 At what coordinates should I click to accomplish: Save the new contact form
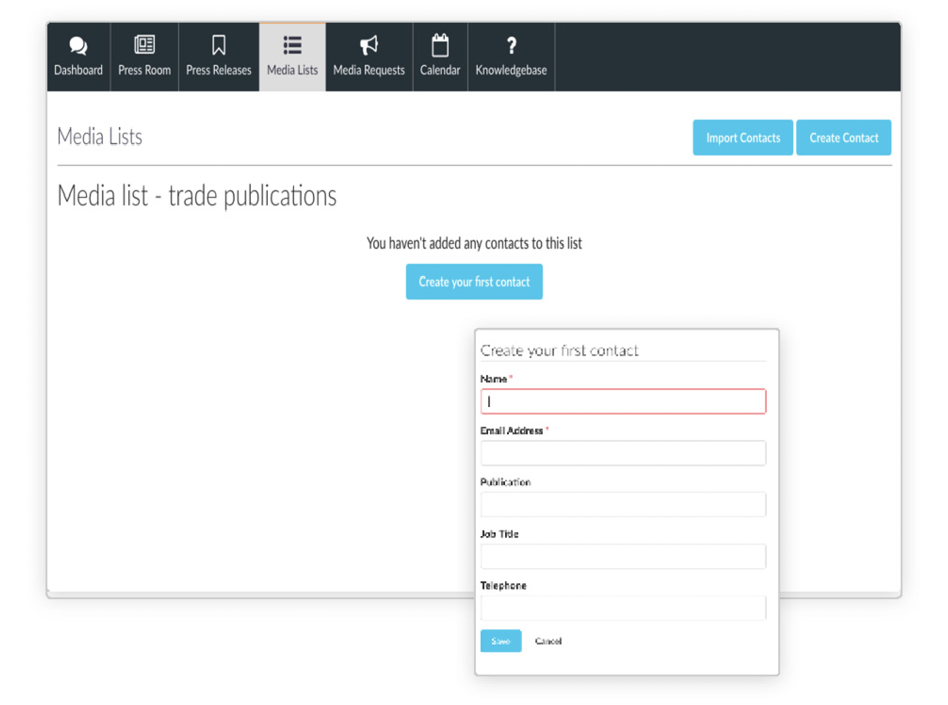(501, 641)
